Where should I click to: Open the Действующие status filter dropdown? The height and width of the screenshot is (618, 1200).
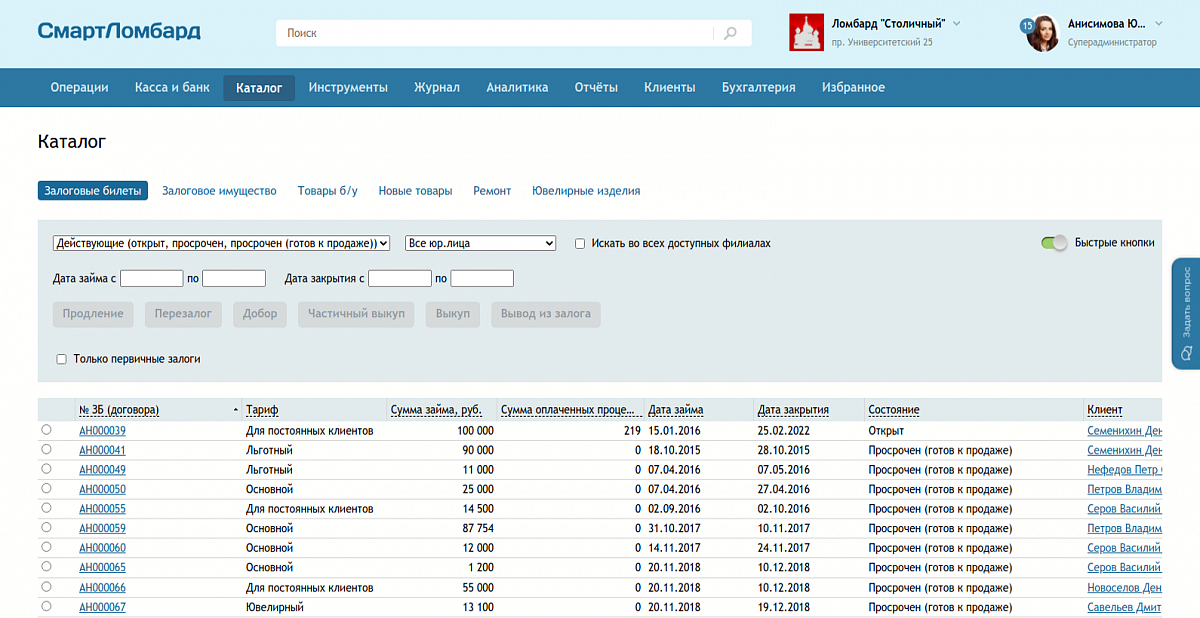(221, 243)
